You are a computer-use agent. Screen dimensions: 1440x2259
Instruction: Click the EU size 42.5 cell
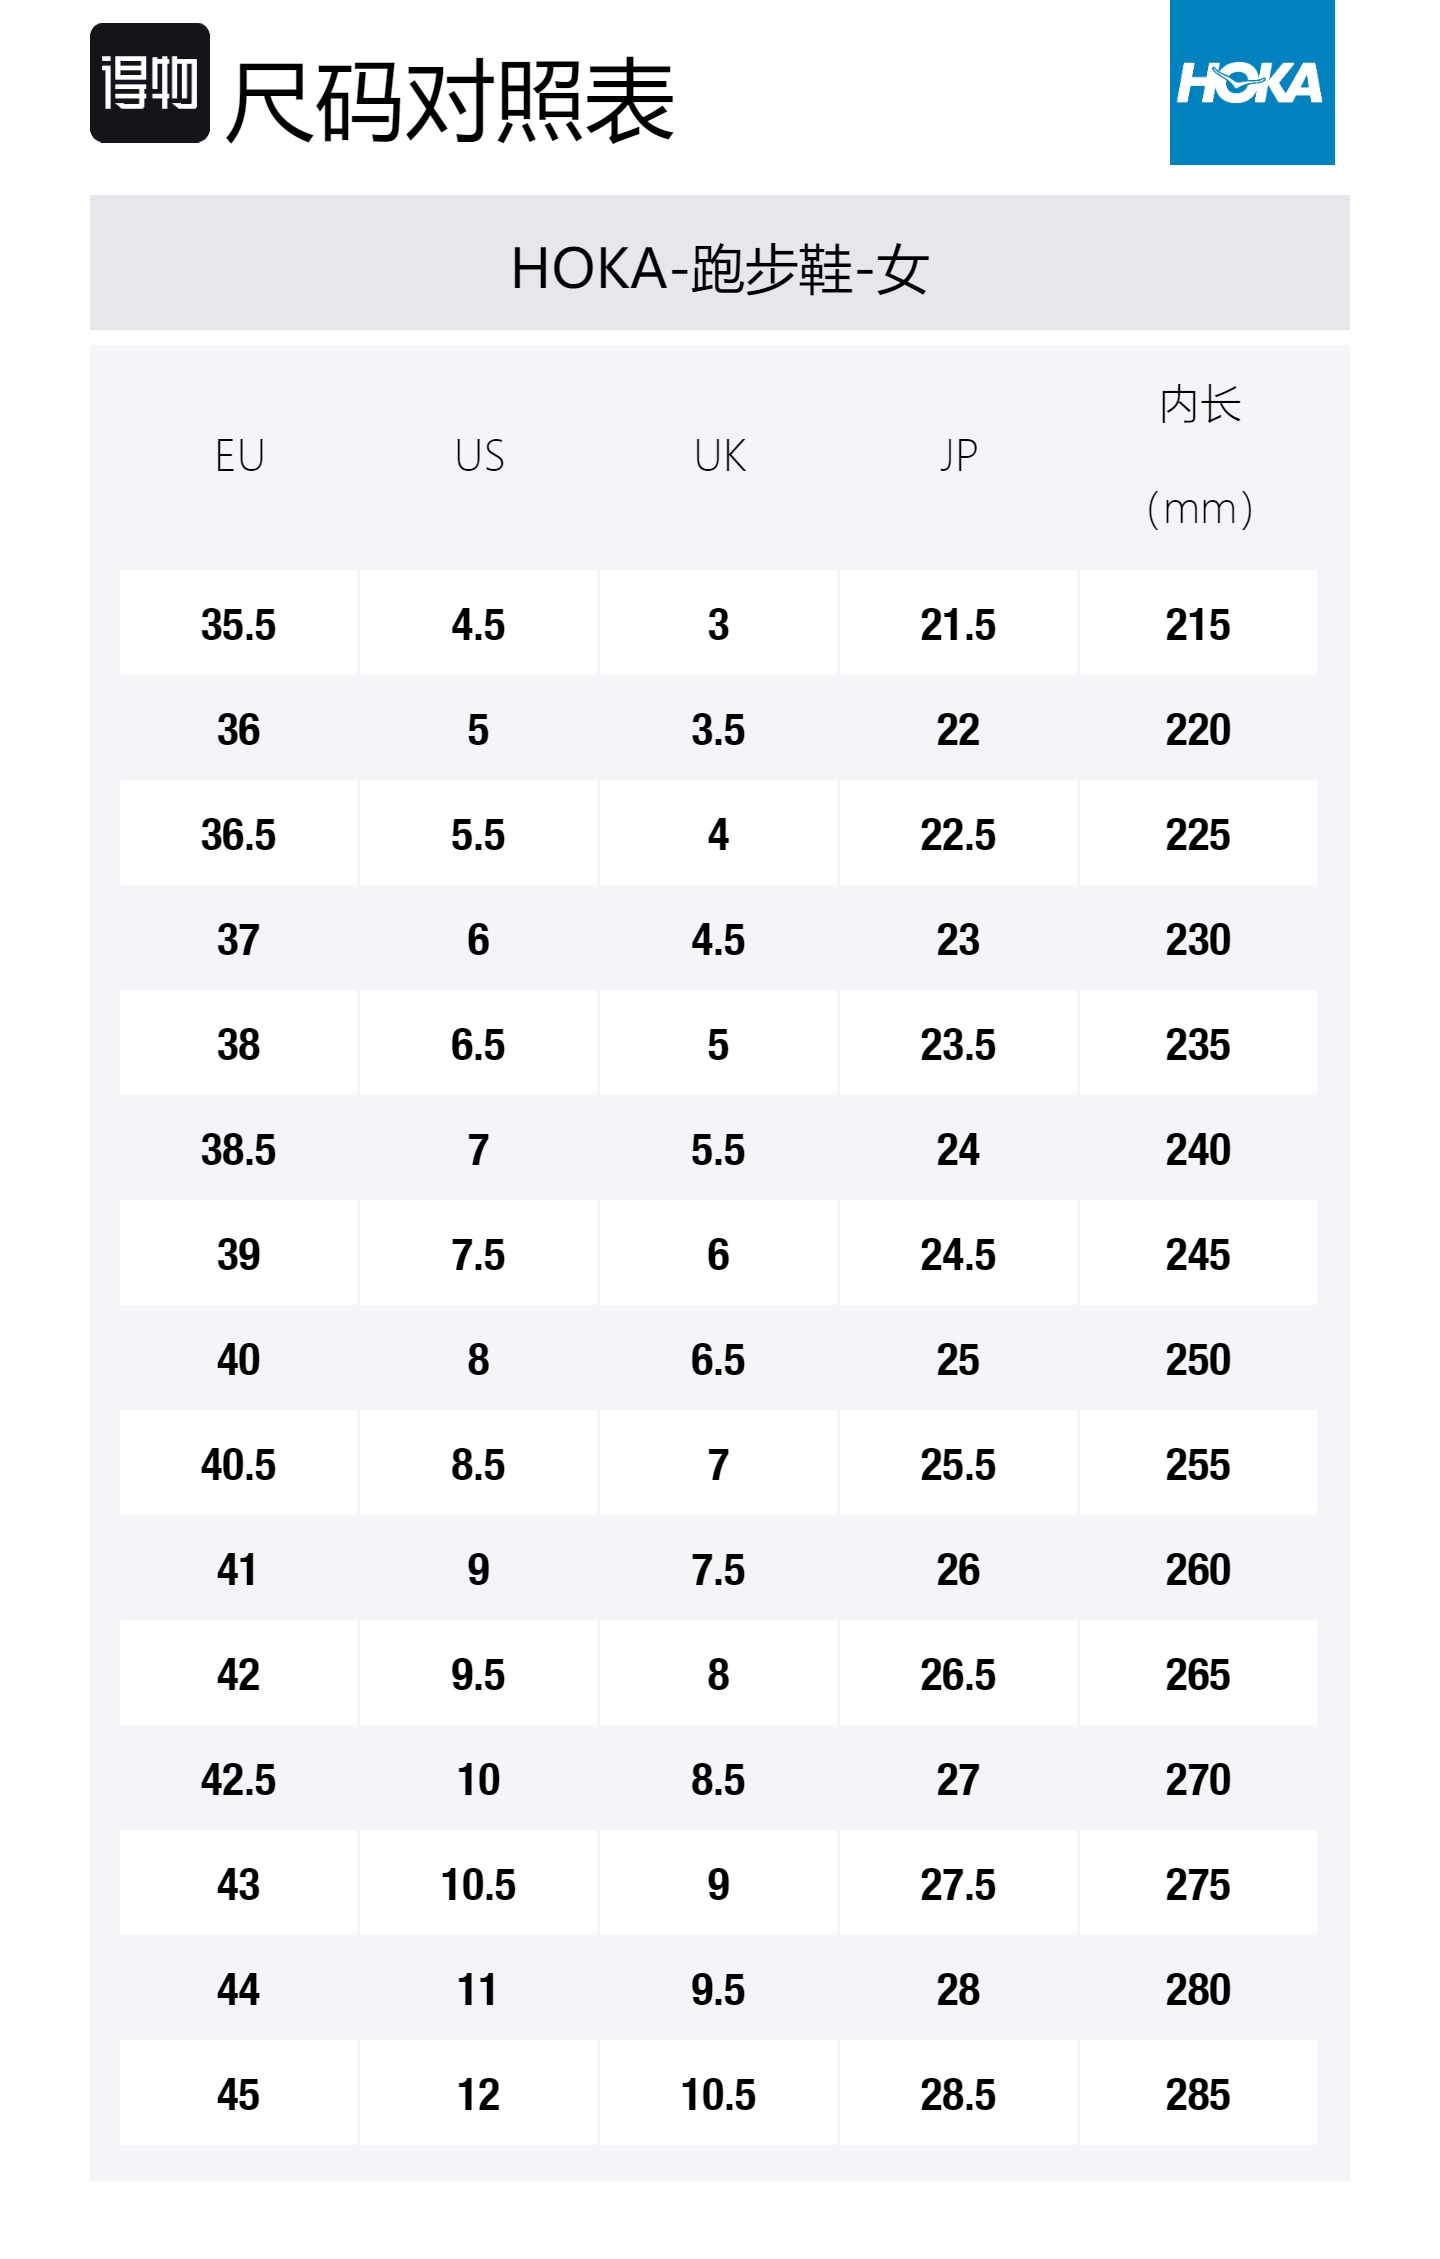tap(238, 1780)
